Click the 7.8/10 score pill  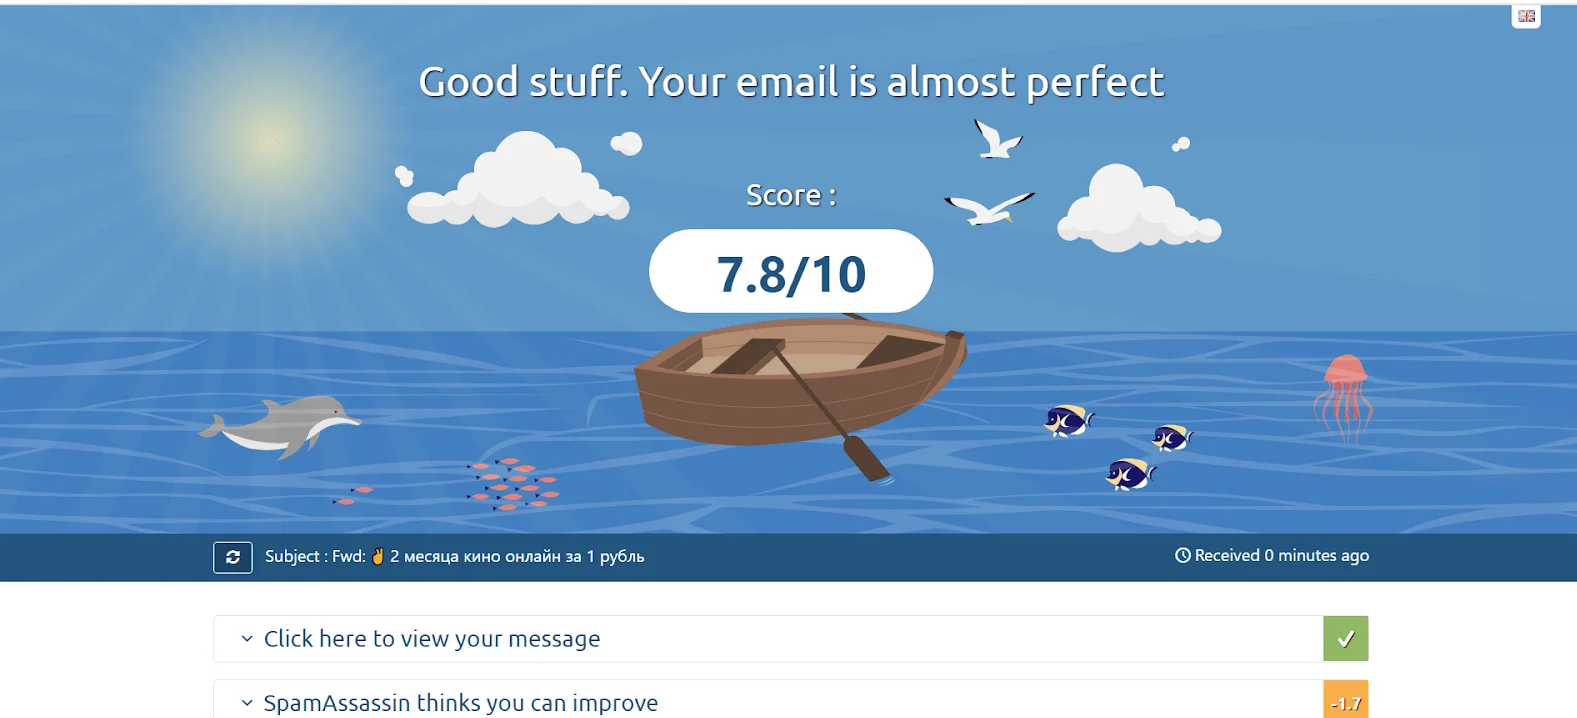tap(791, 273)
